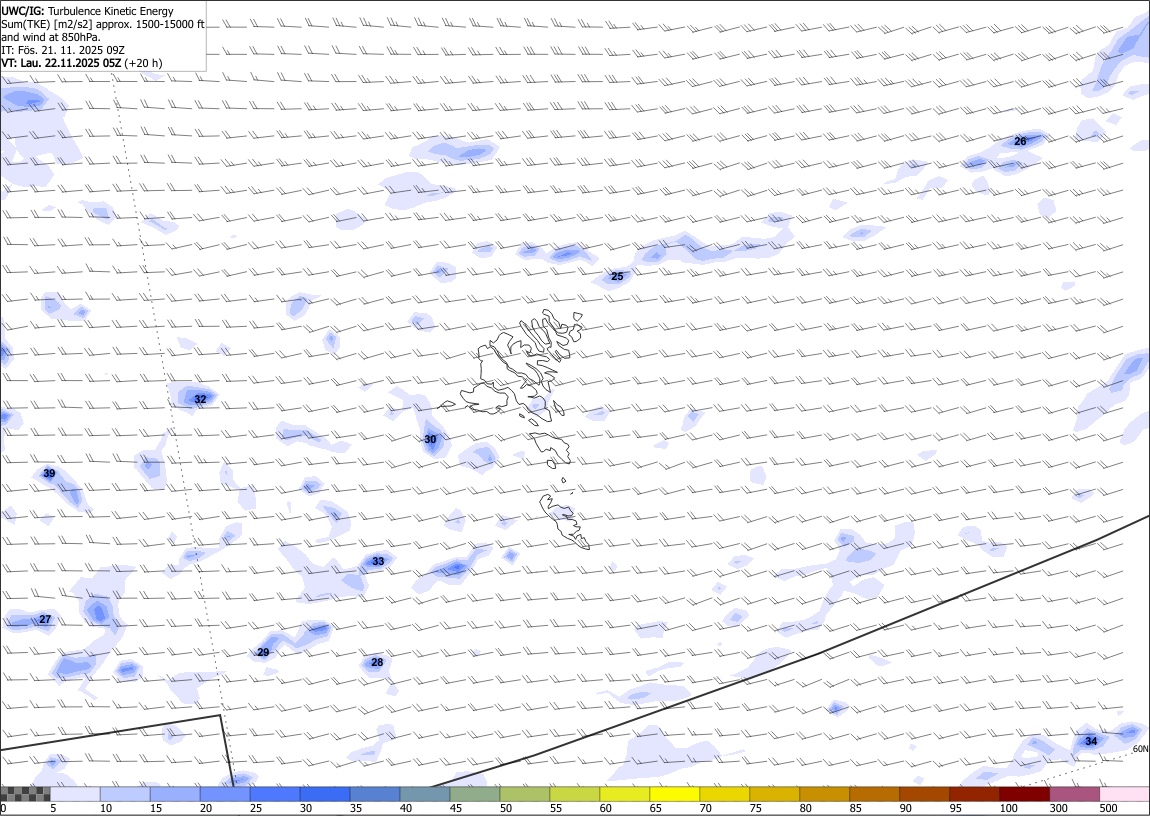
Task: Click the TKE value label 28
Action: tap(377, 663)
